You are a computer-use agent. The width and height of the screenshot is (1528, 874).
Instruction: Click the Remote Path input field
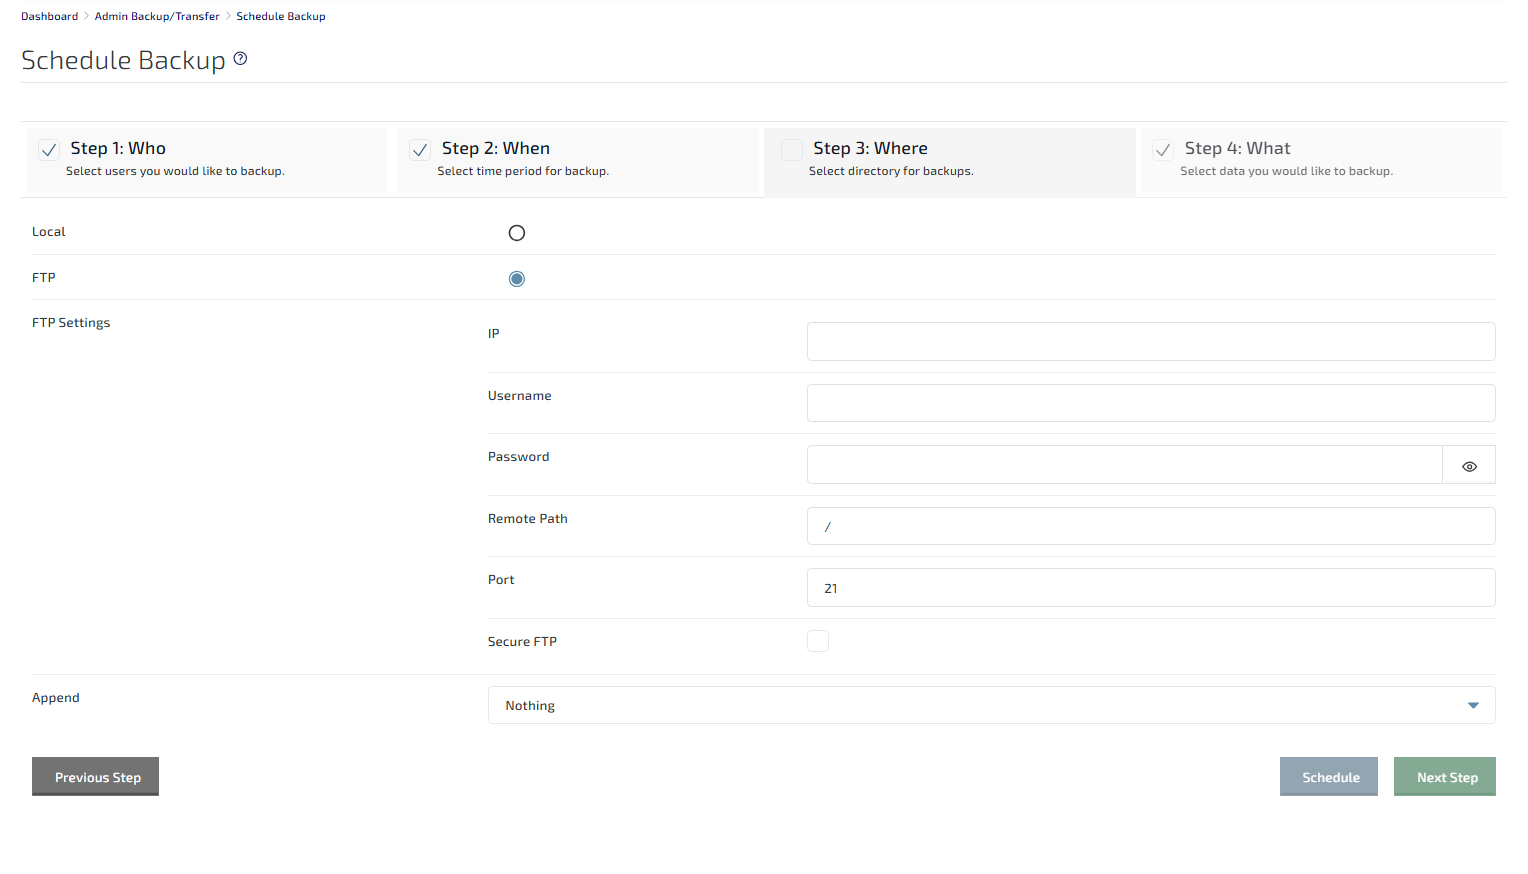pos(1150,527)
